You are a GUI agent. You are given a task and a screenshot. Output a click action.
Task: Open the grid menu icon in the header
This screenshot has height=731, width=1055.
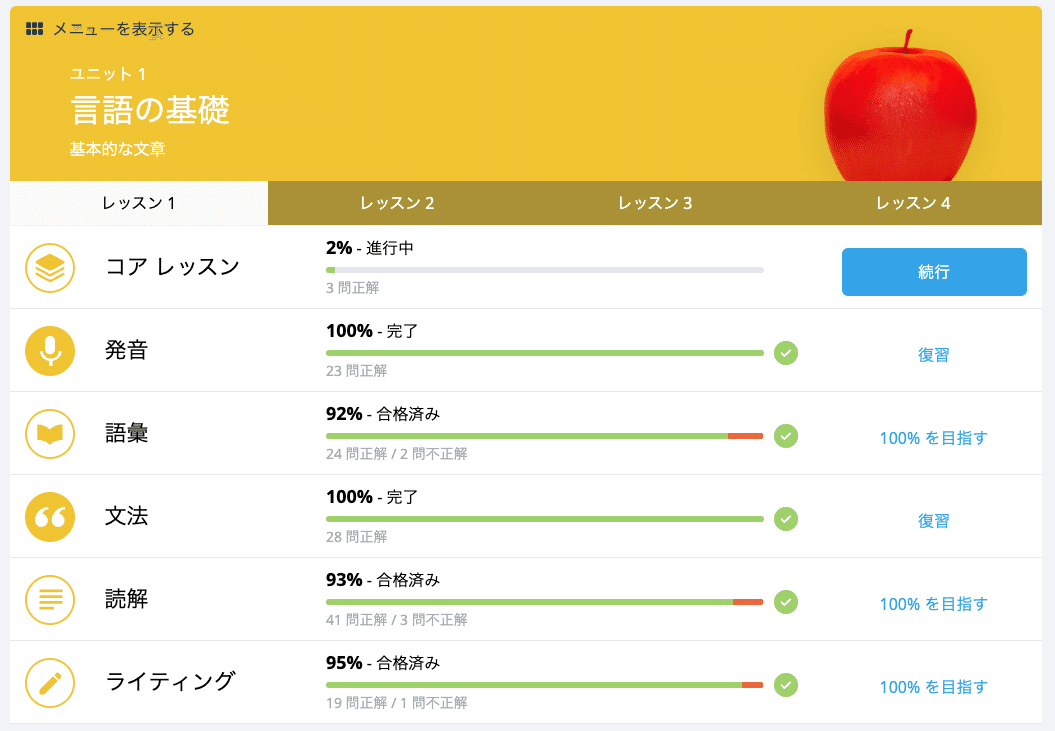coord(33,29)
